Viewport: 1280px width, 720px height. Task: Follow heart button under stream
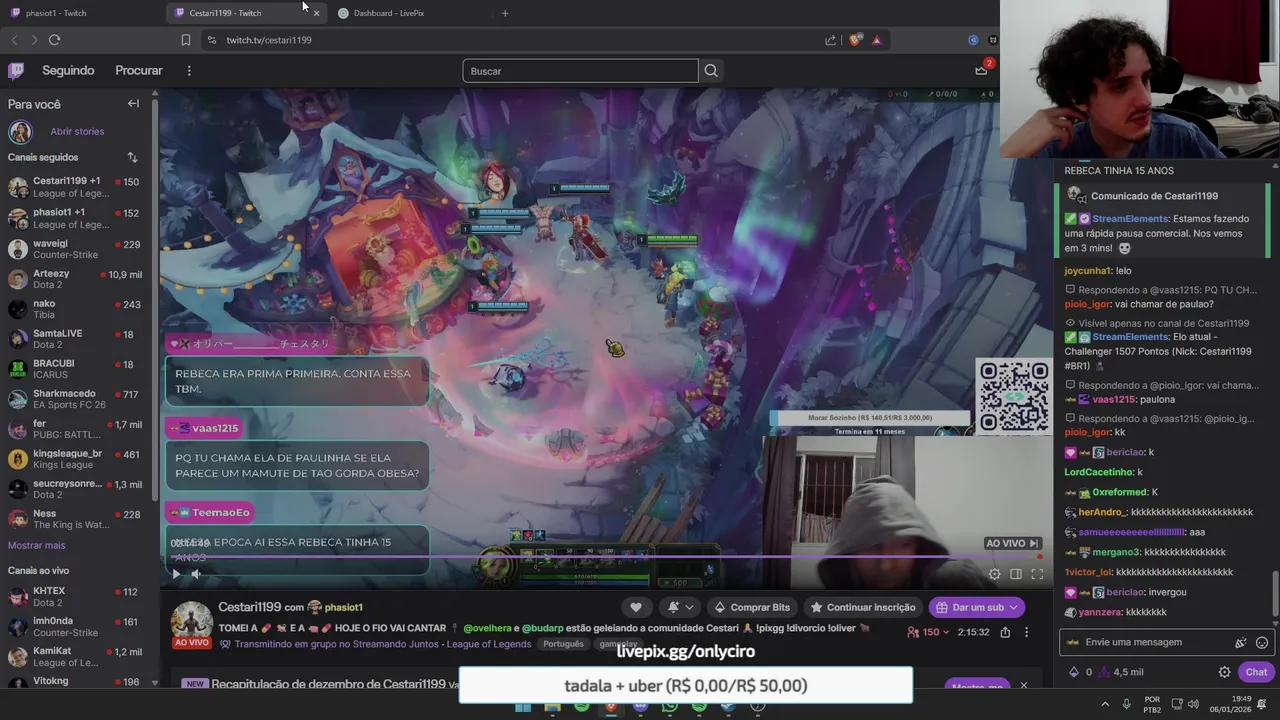click(x=635, y=607)
